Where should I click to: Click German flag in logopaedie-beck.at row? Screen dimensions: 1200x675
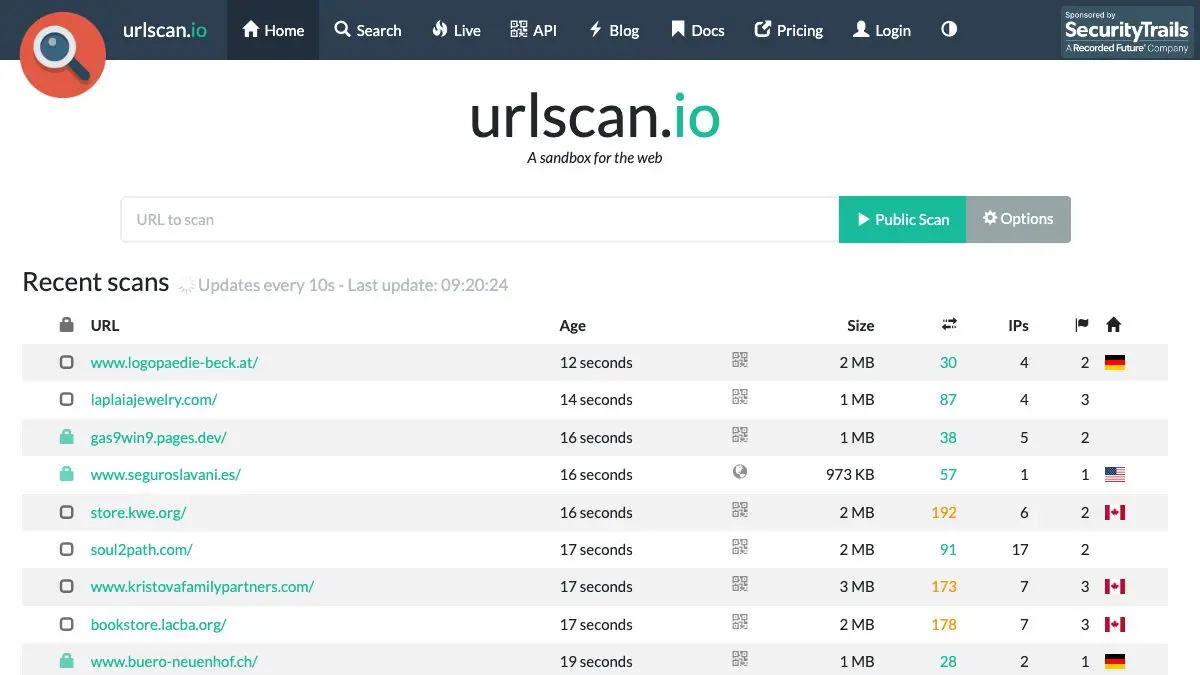1114,362
